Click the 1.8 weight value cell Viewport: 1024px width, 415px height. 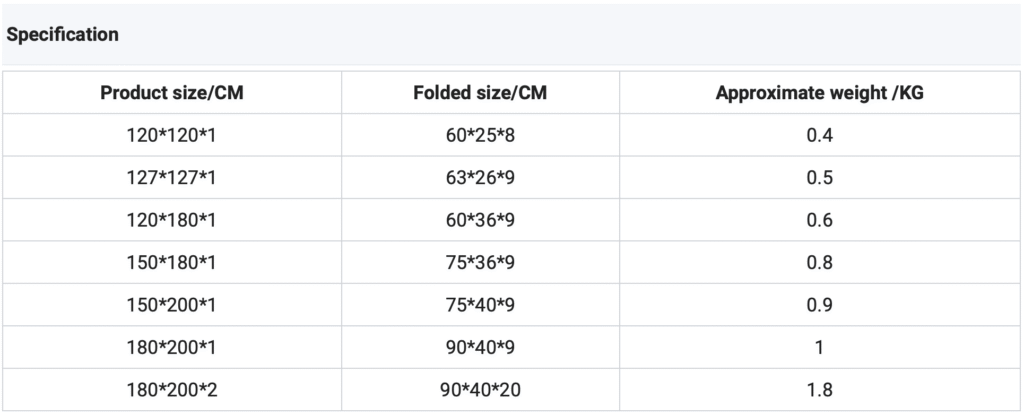coord(819,390)
